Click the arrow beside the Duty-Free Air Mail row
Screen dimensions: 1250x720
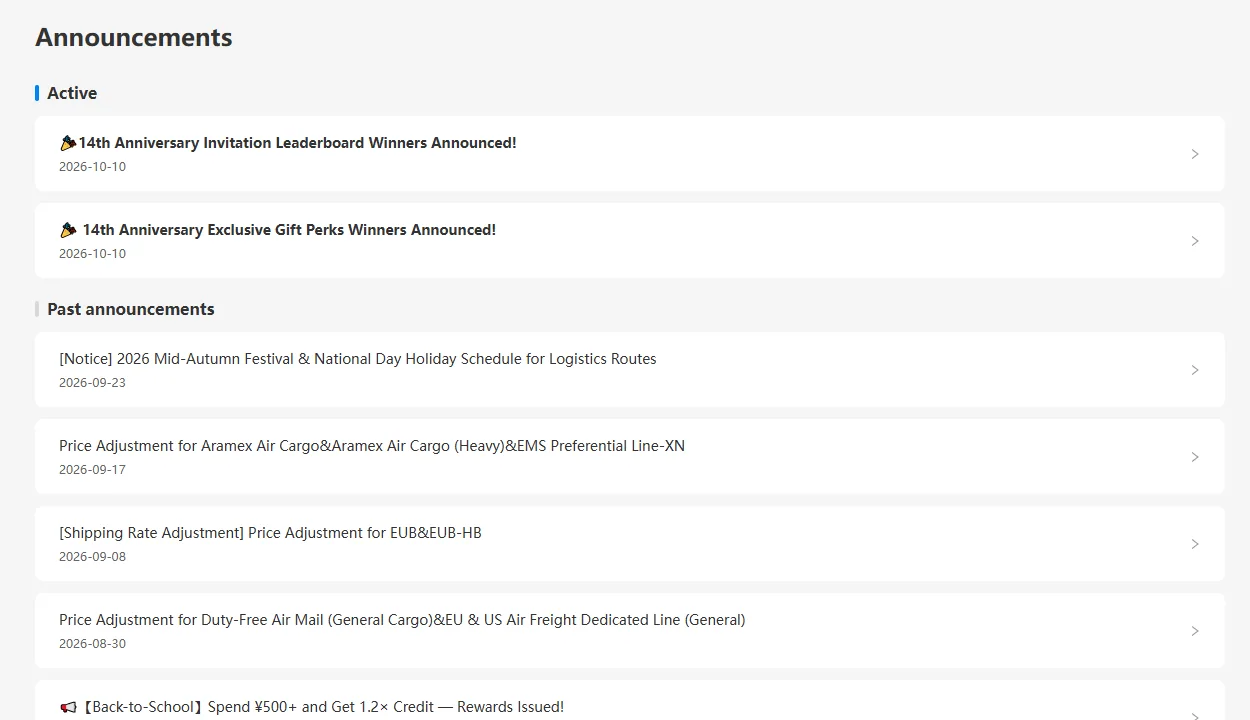1195,631
